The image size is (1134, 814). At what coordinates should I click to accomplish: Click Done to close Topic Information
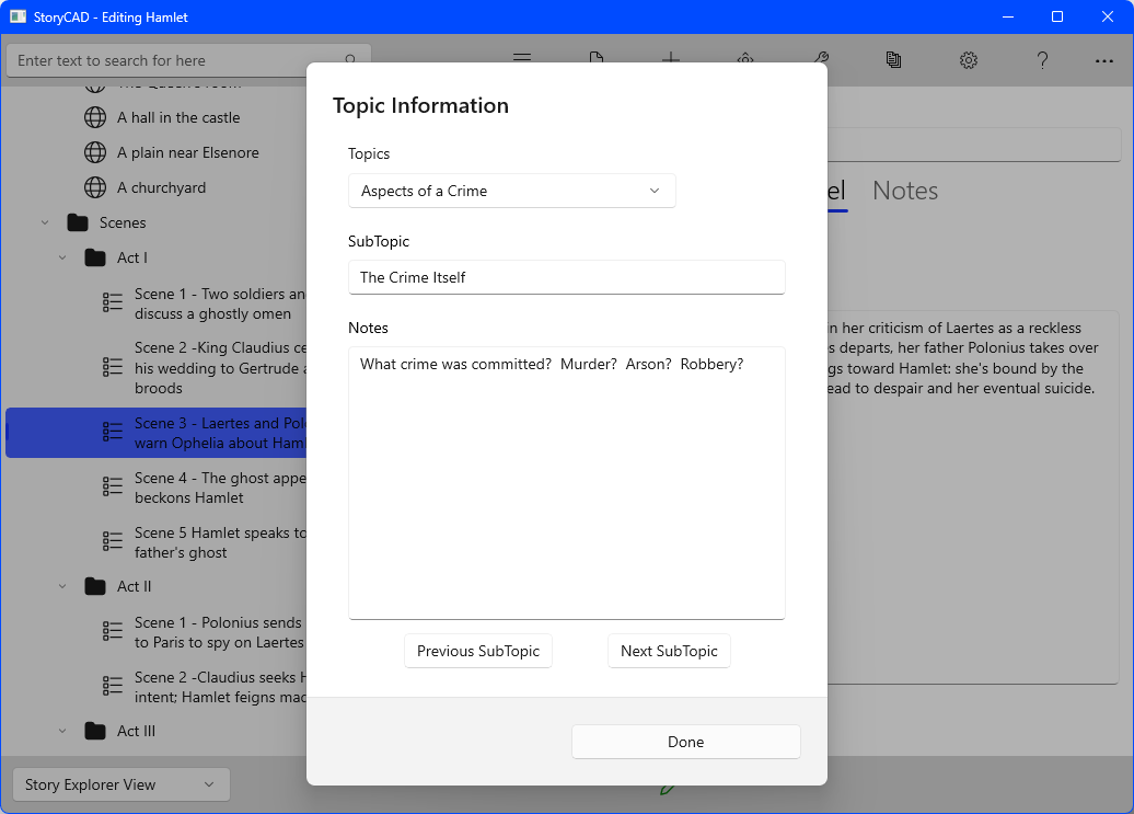pos(686,742)
